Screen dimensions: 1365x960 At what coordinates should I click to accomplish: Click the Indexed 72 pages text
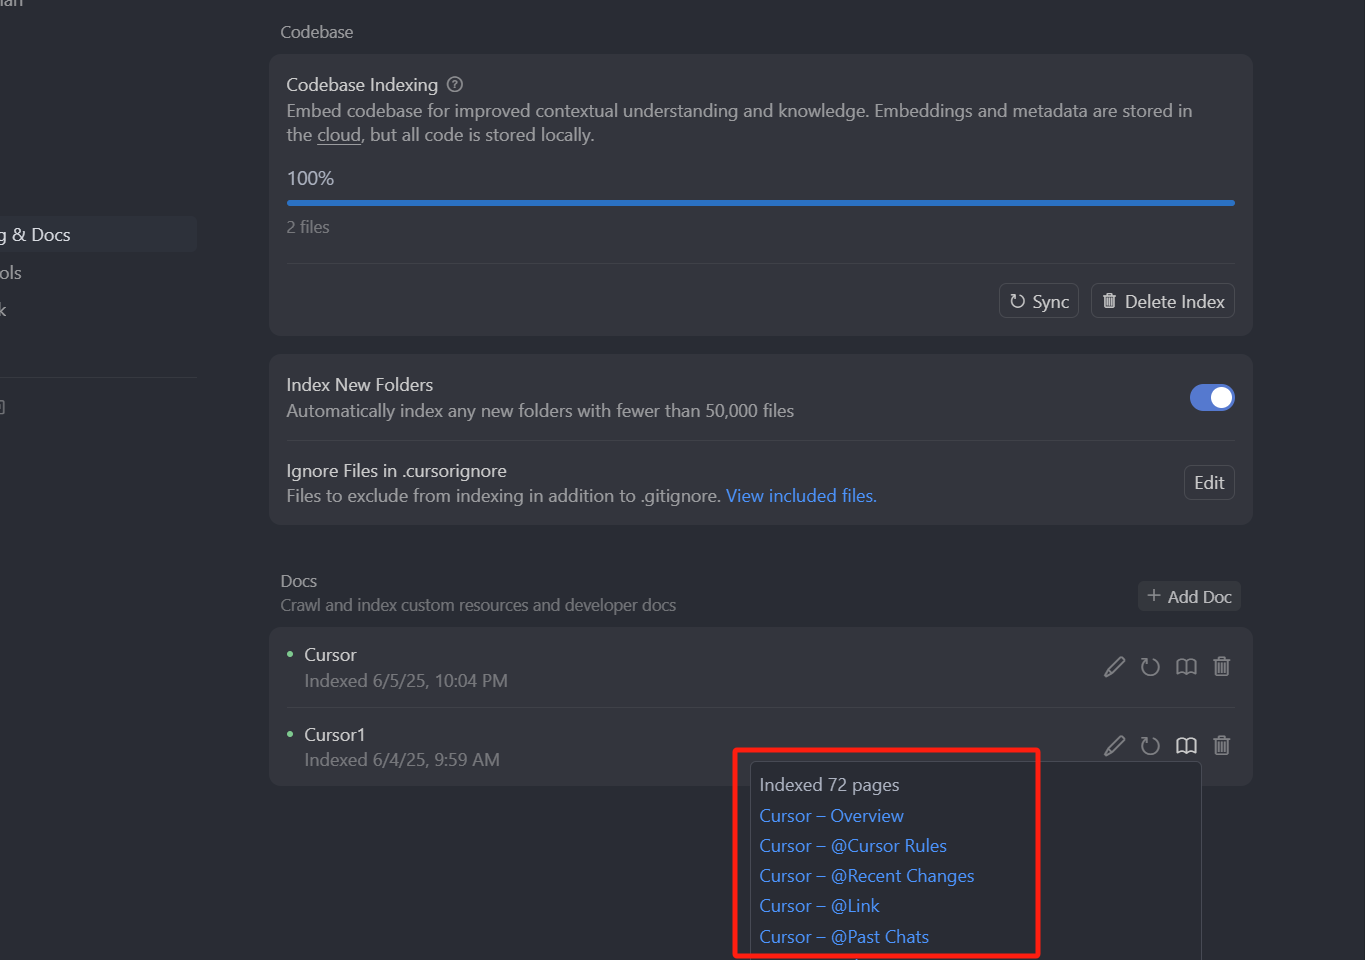coord(829,785)
